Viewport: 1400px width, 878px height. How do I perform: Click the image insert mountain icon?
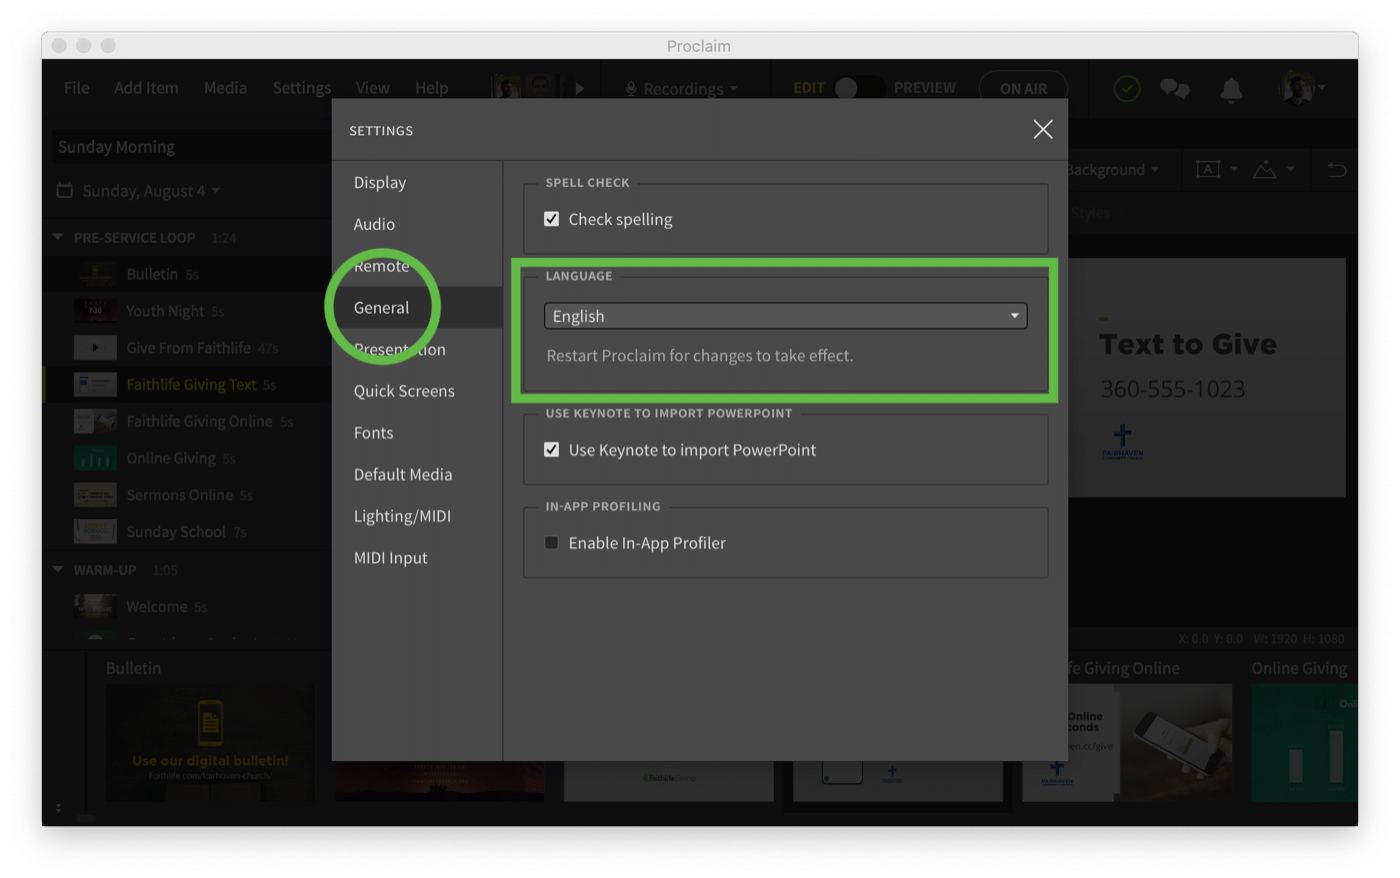click(1265, 170)
